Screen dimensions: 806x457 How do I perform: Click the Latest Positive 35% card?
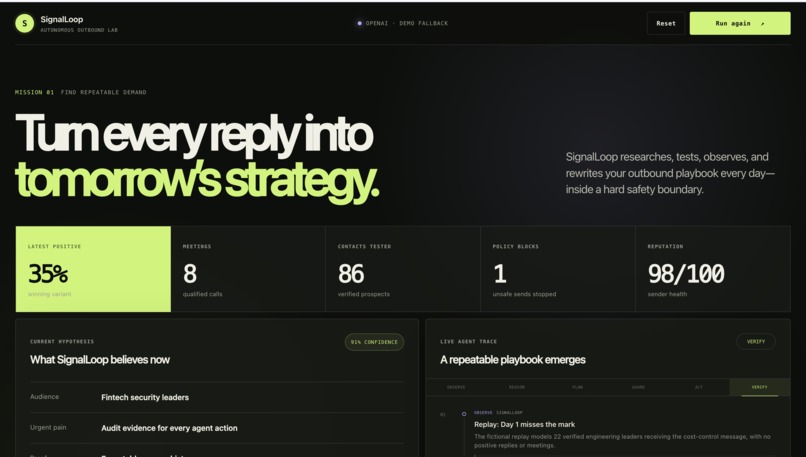pos(93,269)
